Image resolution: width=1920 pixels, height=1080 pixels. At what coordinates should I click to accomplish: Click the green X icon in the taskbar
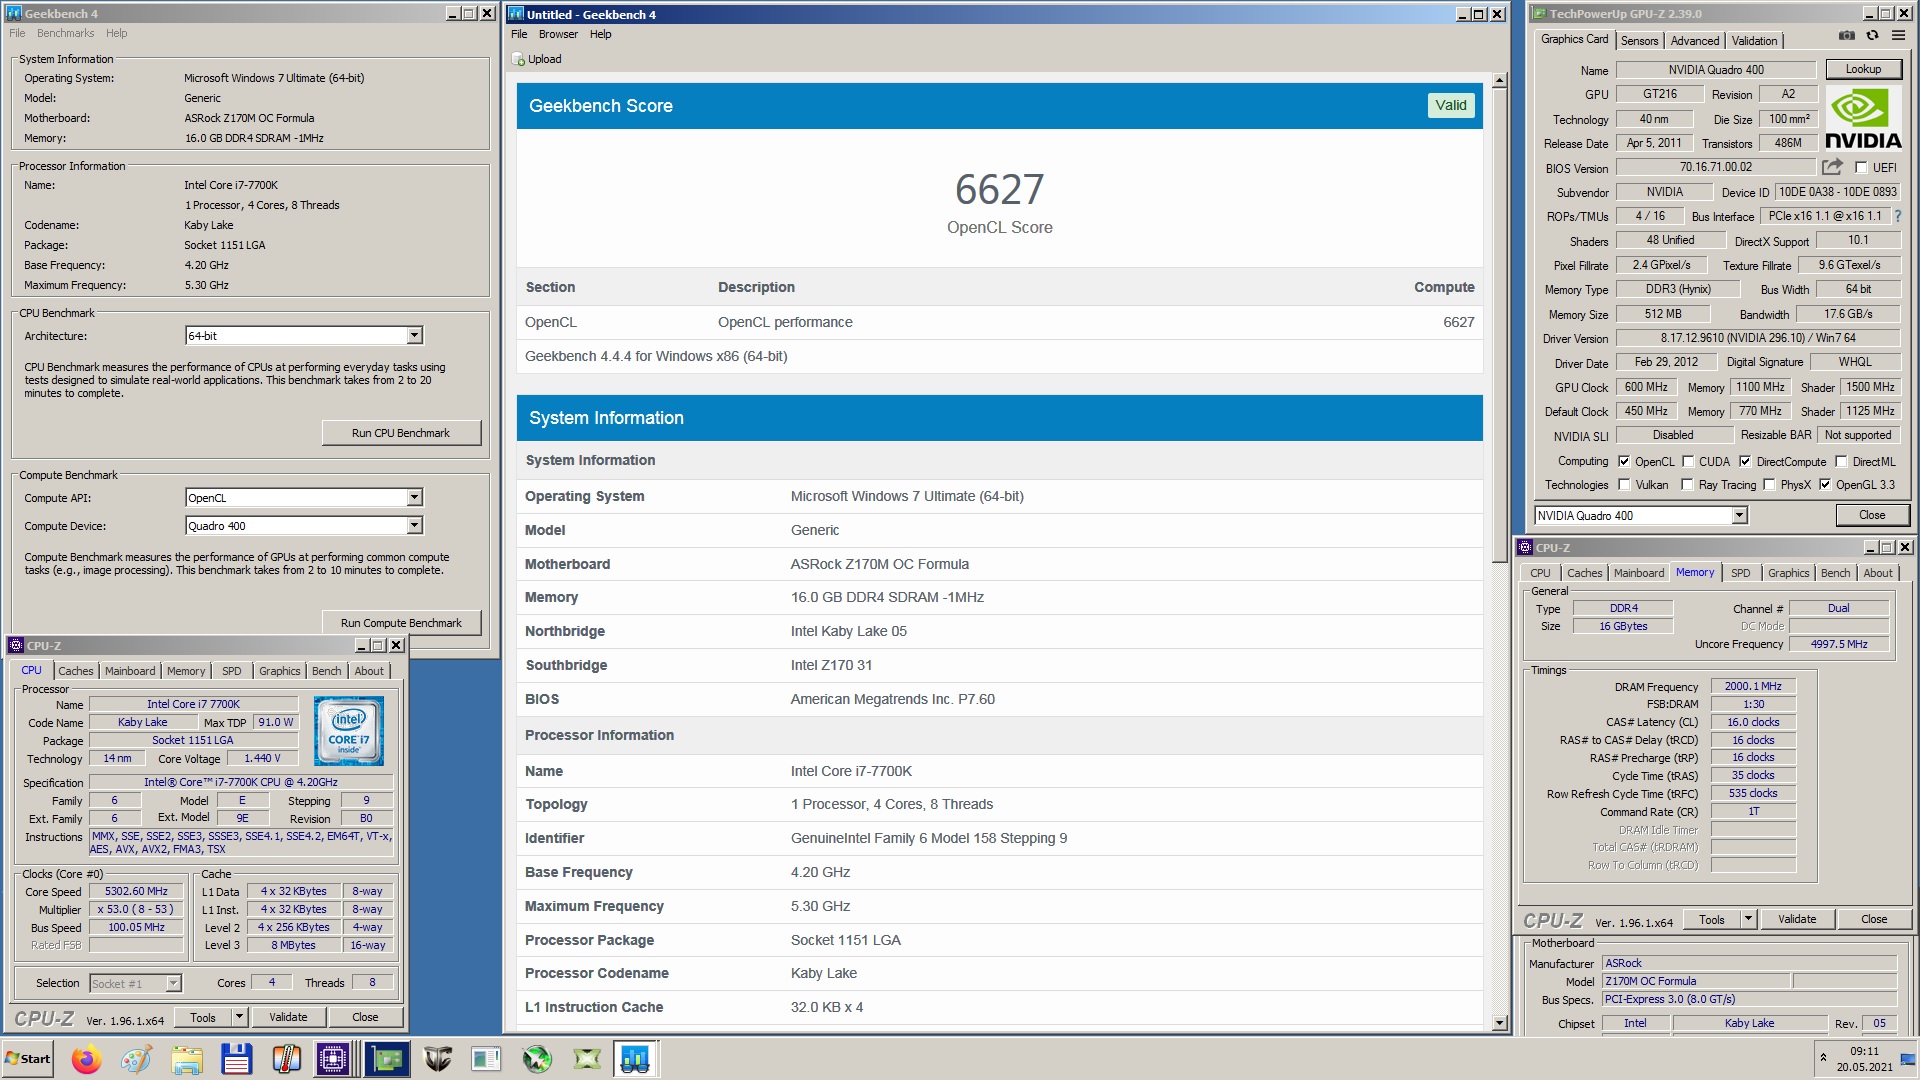[587, 1059]
